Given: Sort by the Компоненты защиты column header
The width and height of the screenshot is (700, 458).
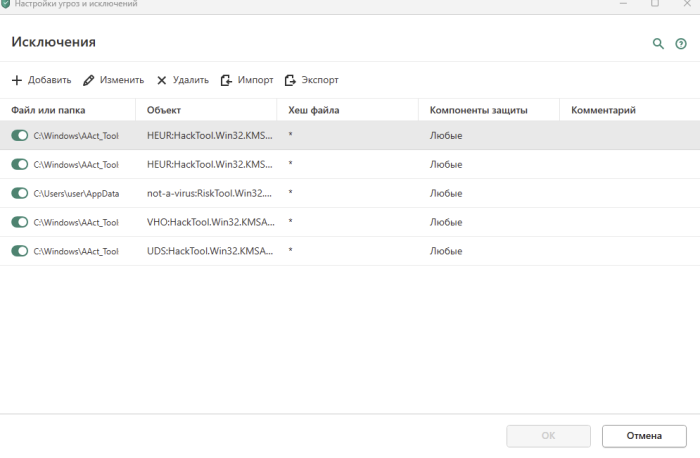Looking at the screenshot, I should pos(489,110).
